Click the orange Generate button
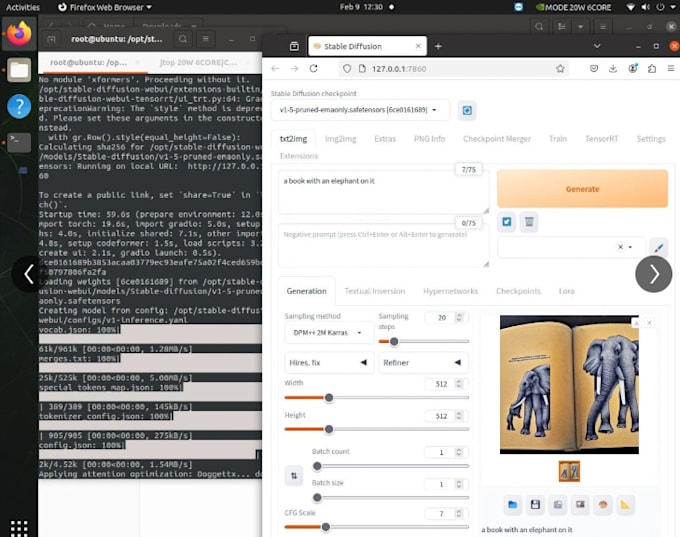 (x=582, y=189)
